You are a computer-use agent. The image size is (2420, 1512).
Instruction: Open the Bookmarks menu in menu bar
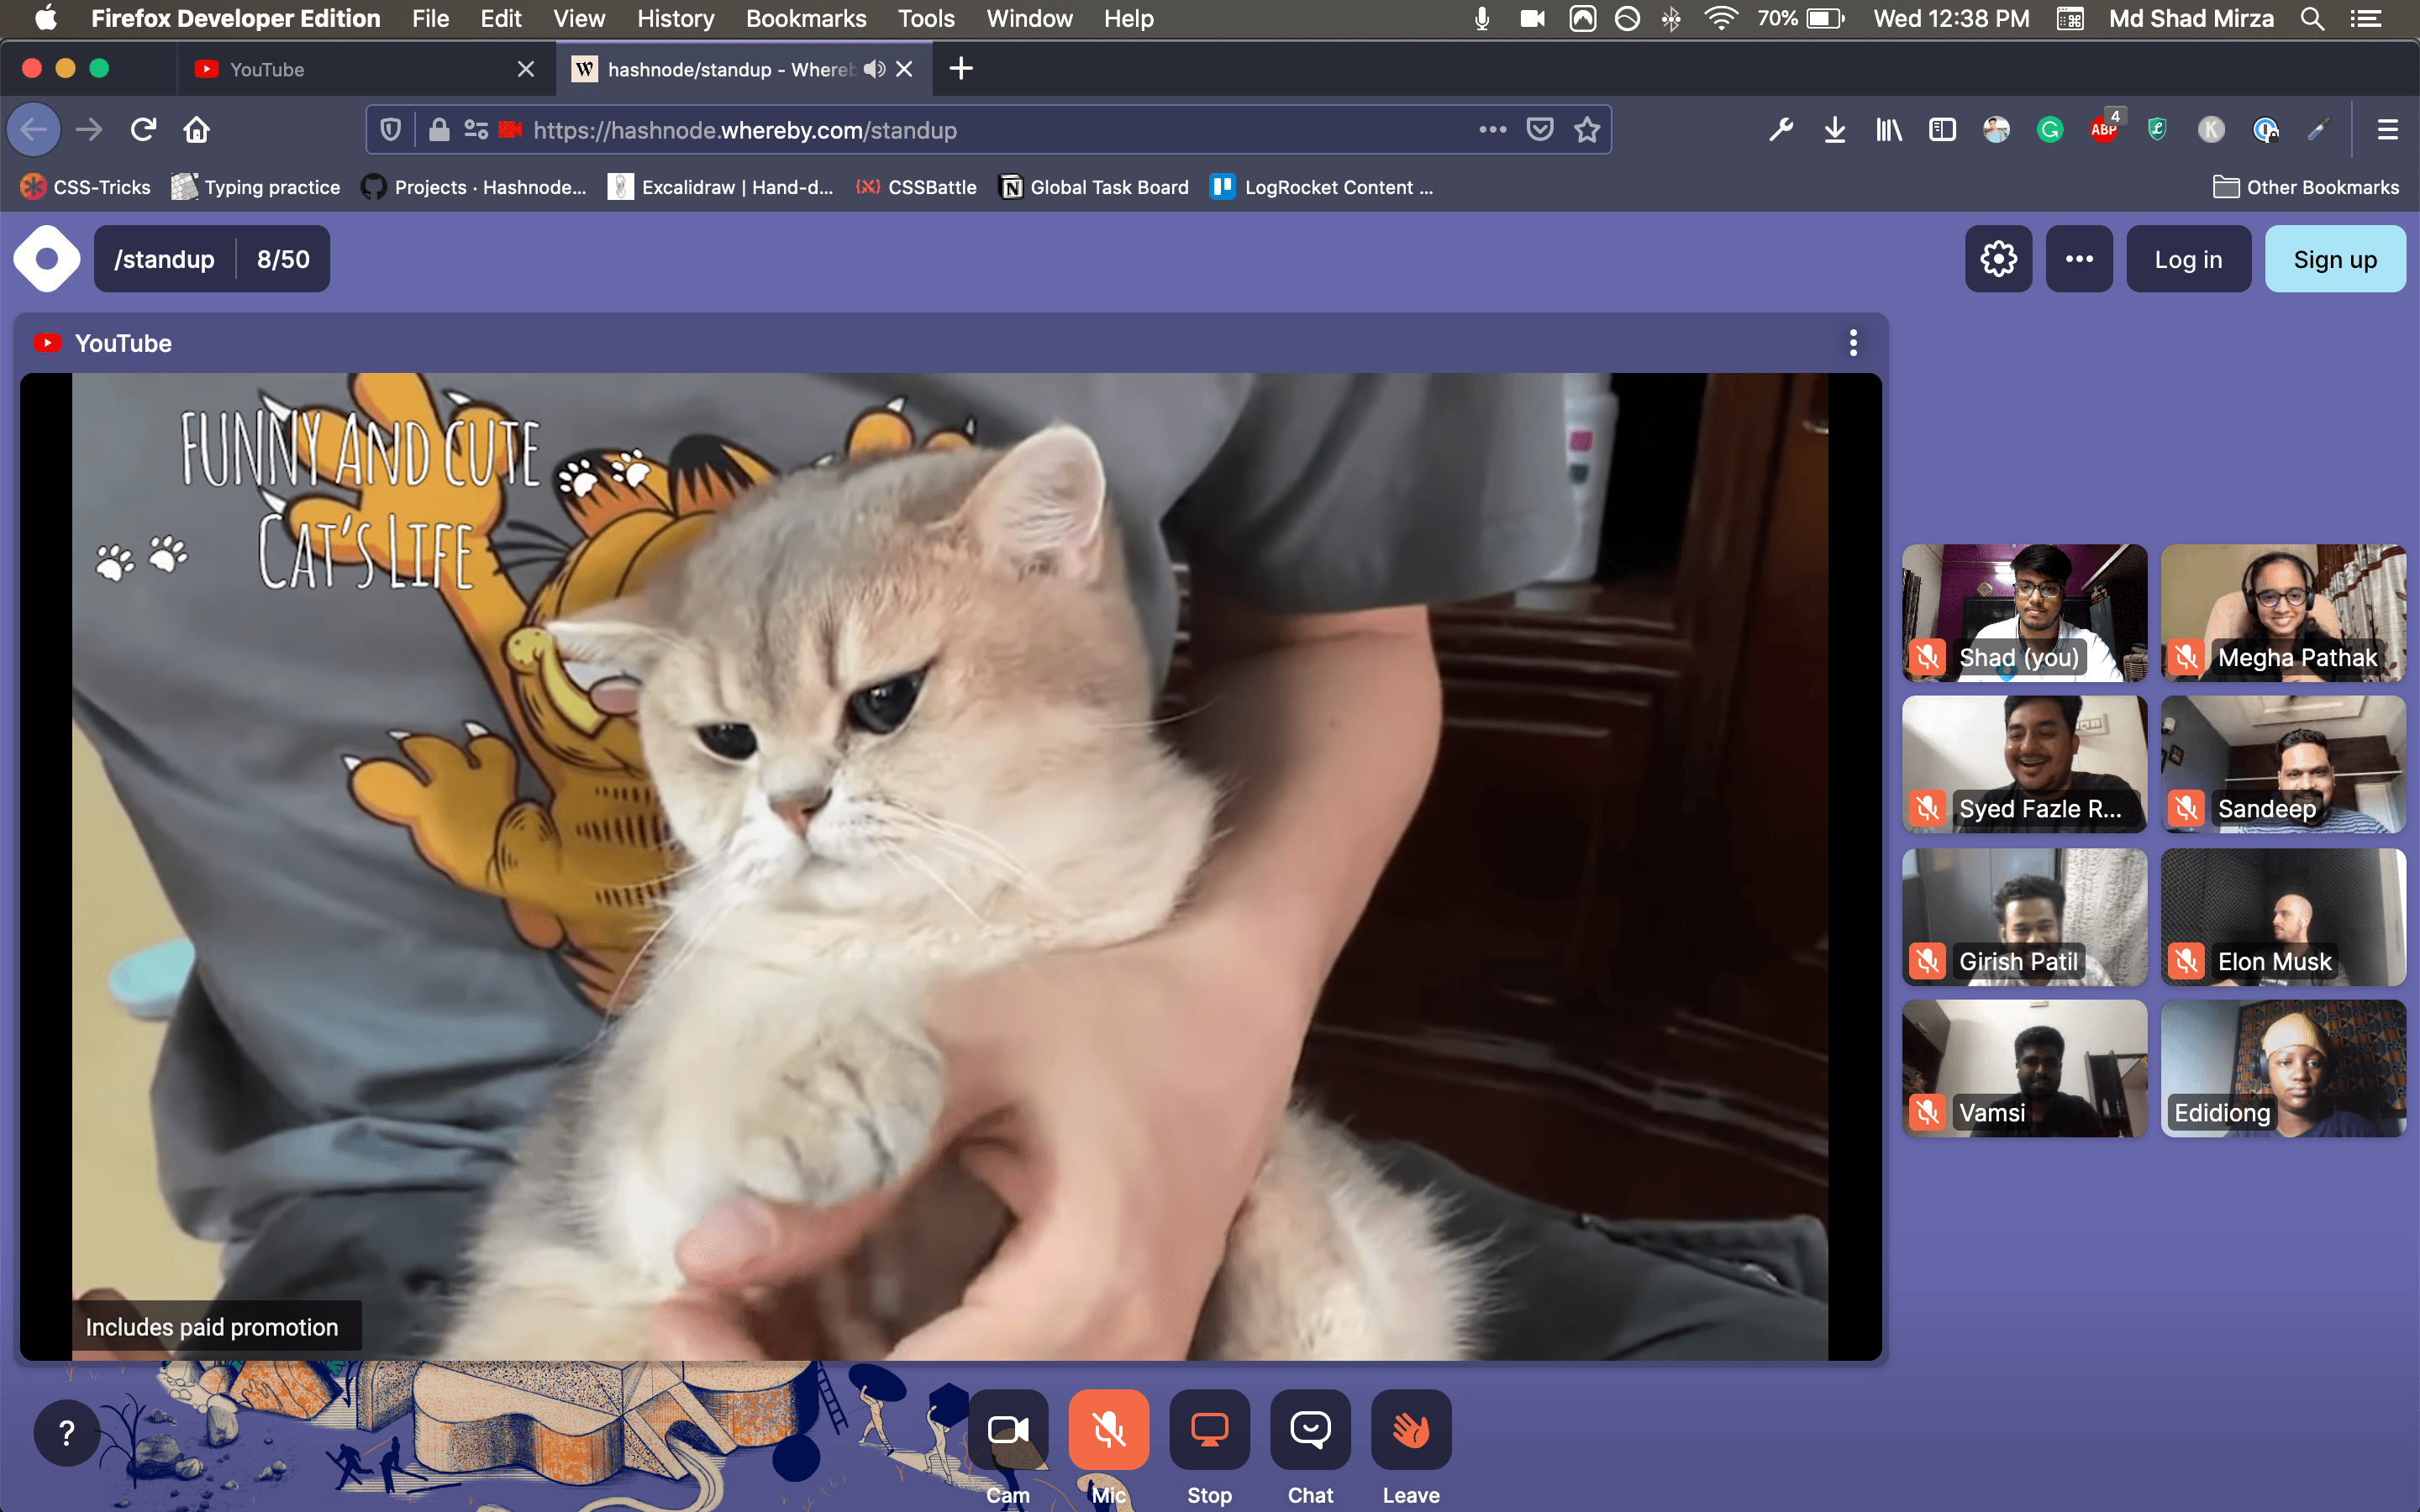[805, 18]
